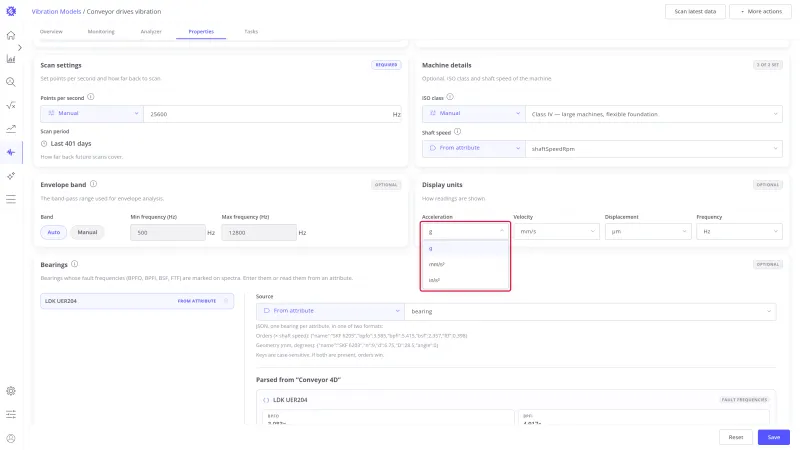The height and width of the screenshot is (450, 800).
Task: Expand the Shaft speed From attribute dropdown
Action: [473, 148]
